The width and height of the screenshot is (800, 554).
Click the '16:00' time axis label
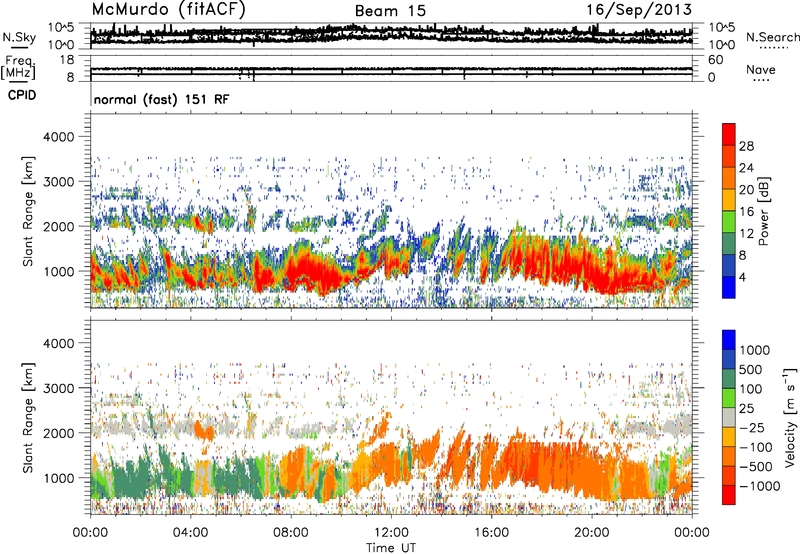point(491,533)
